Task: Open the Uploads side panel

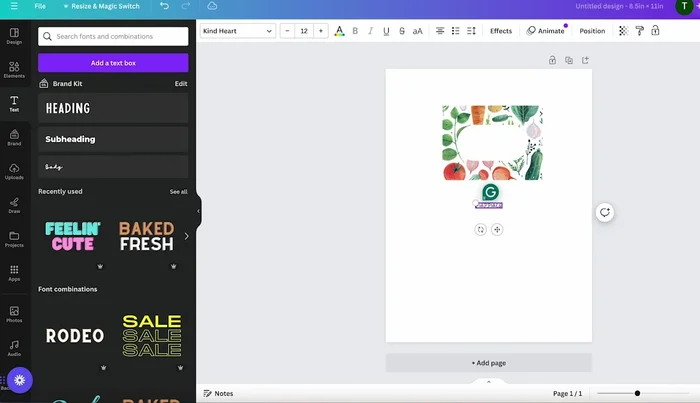Action: tap(14, 171)
